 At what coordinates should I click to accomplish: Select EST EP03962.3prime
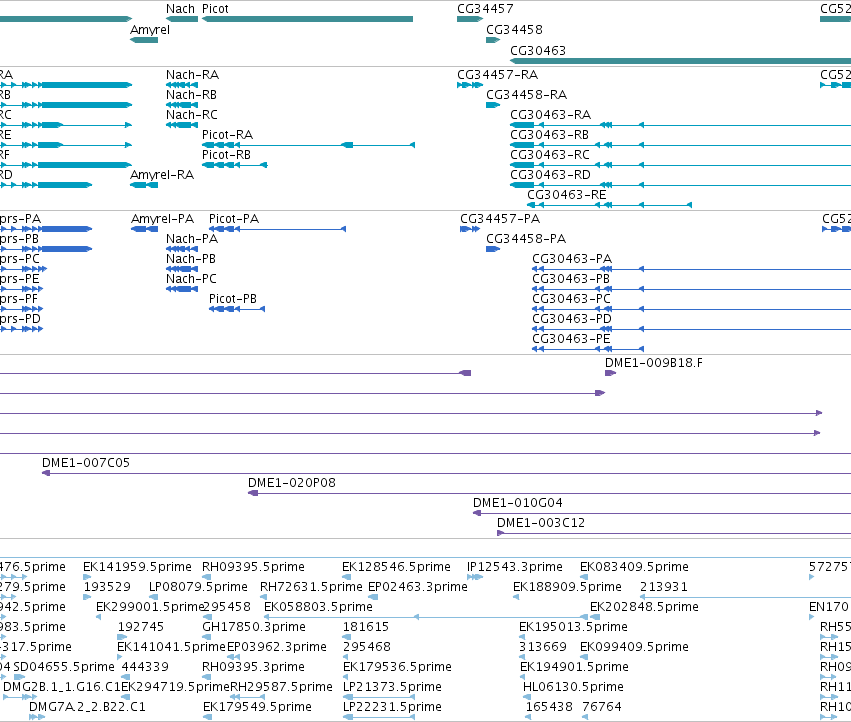(x=277, y=647)
